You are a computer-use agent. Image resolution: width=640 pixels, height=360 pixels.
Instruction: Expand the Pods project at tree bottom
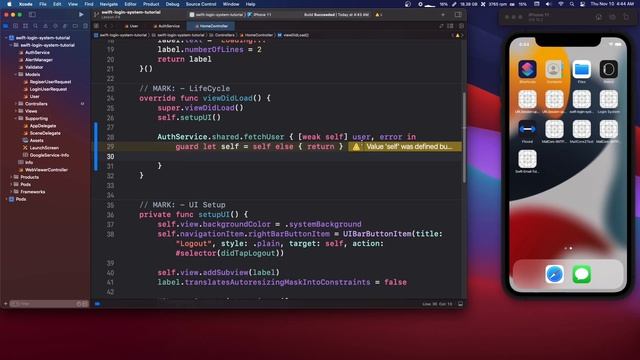pos(7,199)
